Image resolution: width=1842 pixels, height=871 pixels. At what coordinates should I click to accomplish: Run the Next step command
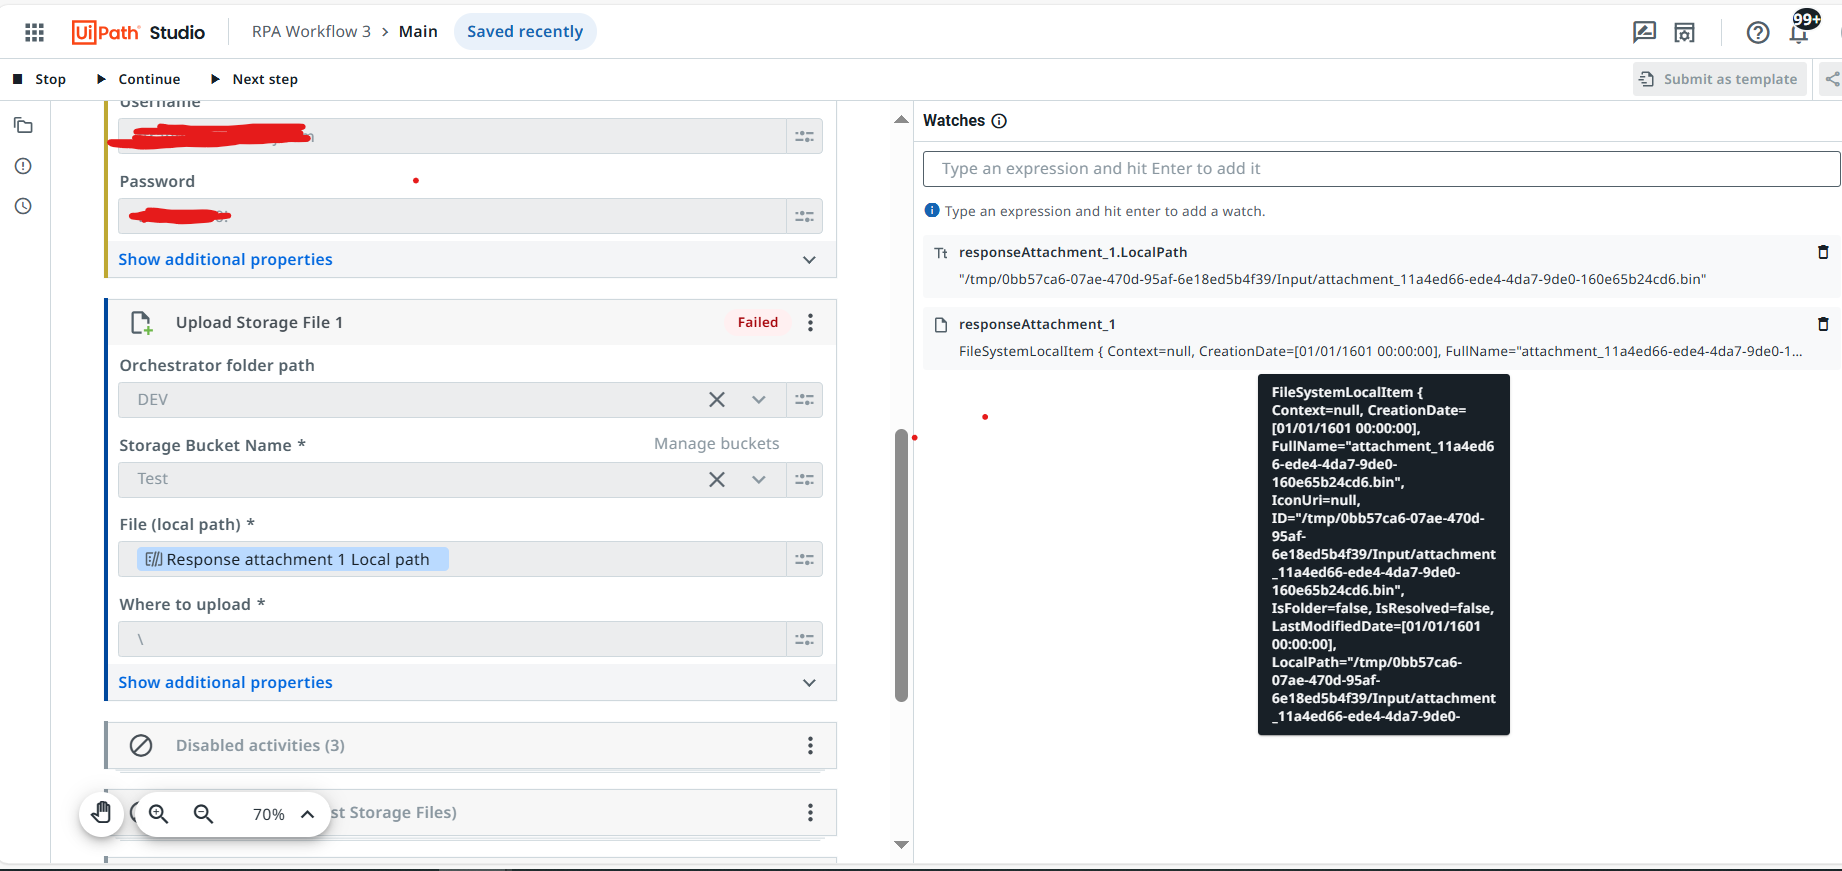point(254,79)
